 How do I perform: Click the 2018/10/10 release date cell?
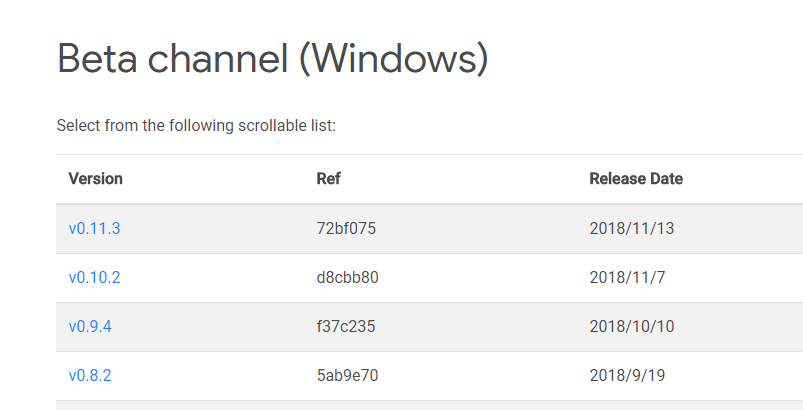632,327
